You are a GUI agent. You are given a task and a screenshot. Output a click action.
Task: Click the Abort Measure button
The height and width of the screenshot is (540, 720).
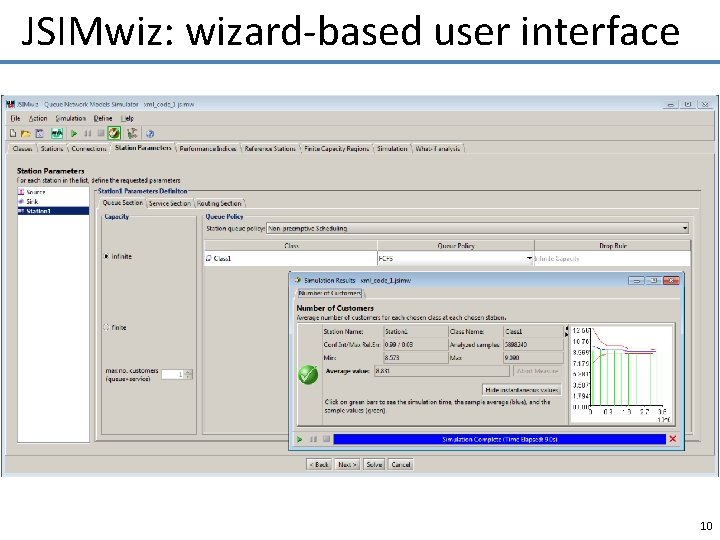(x=537, y=371)
